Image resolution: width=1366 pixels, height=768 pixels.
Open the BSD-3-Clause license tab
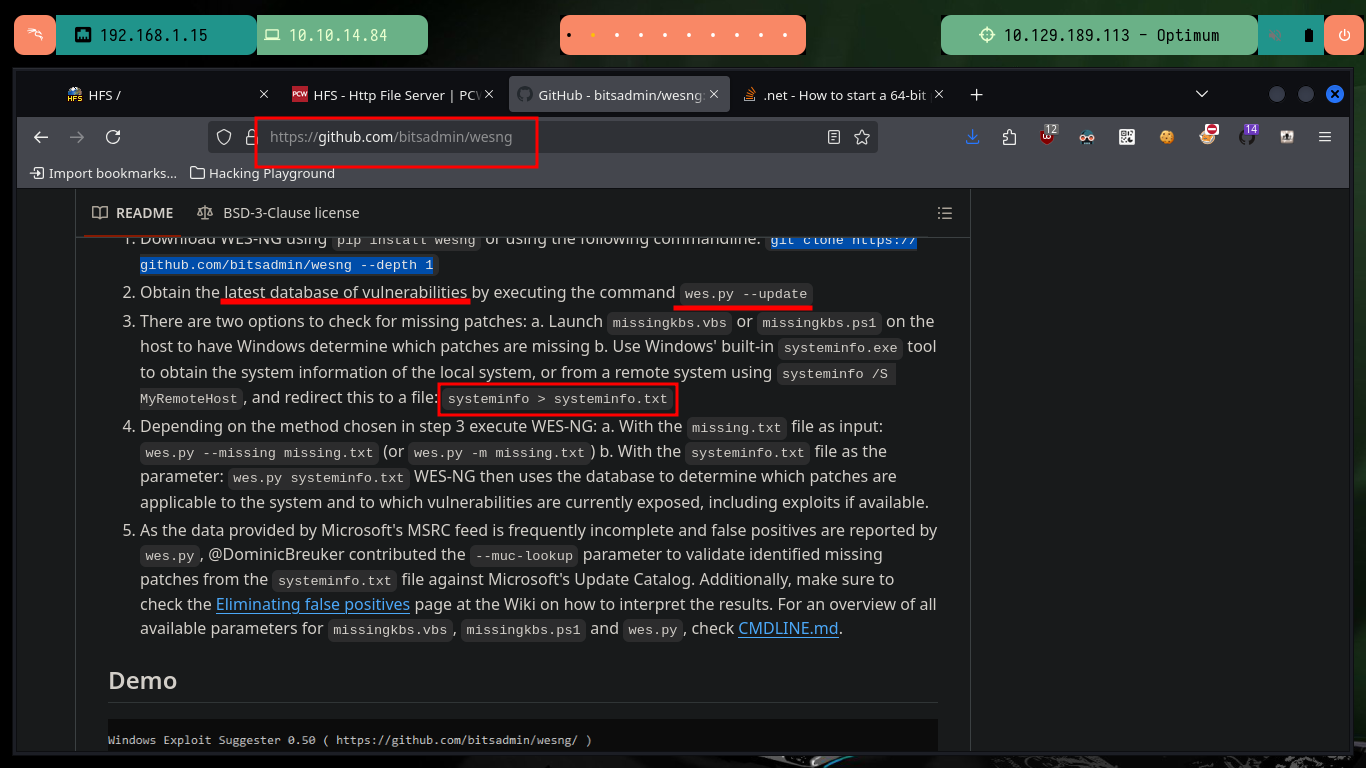pyautogui.click(x=278, y=213)
